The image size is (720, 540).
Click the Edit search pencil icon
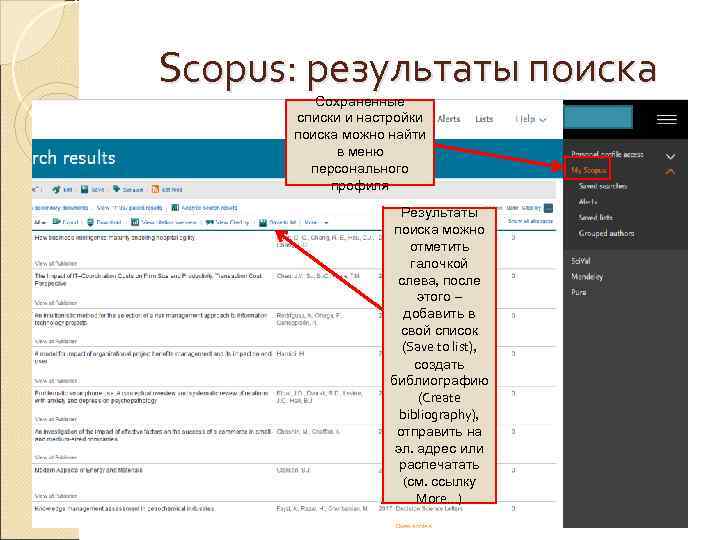pyautogui.click(x=56, y=189)
